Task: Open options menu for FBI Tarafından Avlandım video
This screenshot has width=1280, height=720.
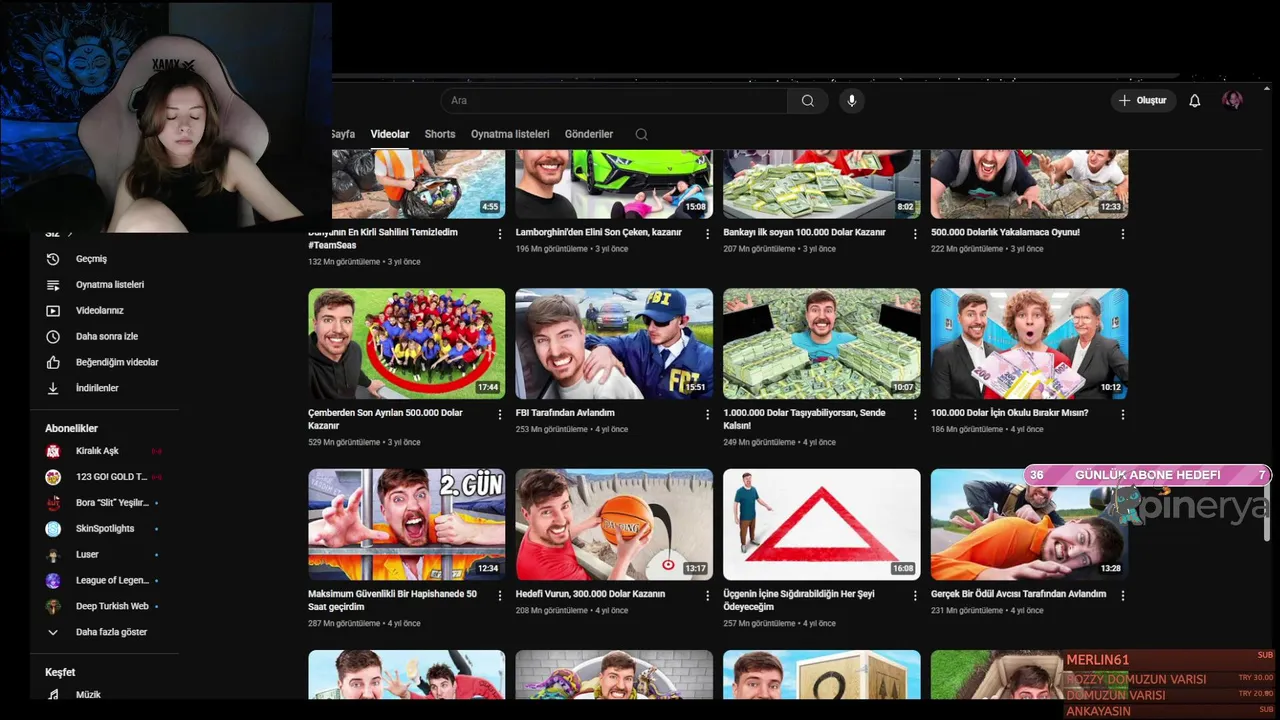Action: [707, 414]
